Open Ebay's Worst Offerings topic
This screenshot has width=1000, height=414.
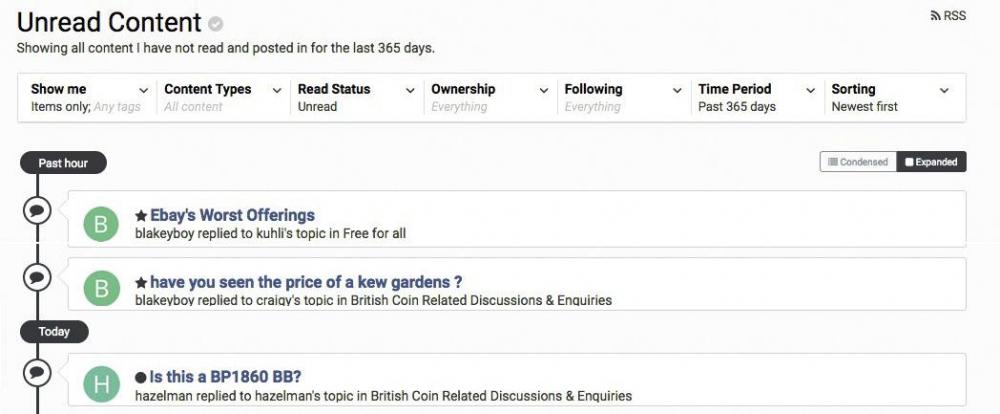(232, 215)
